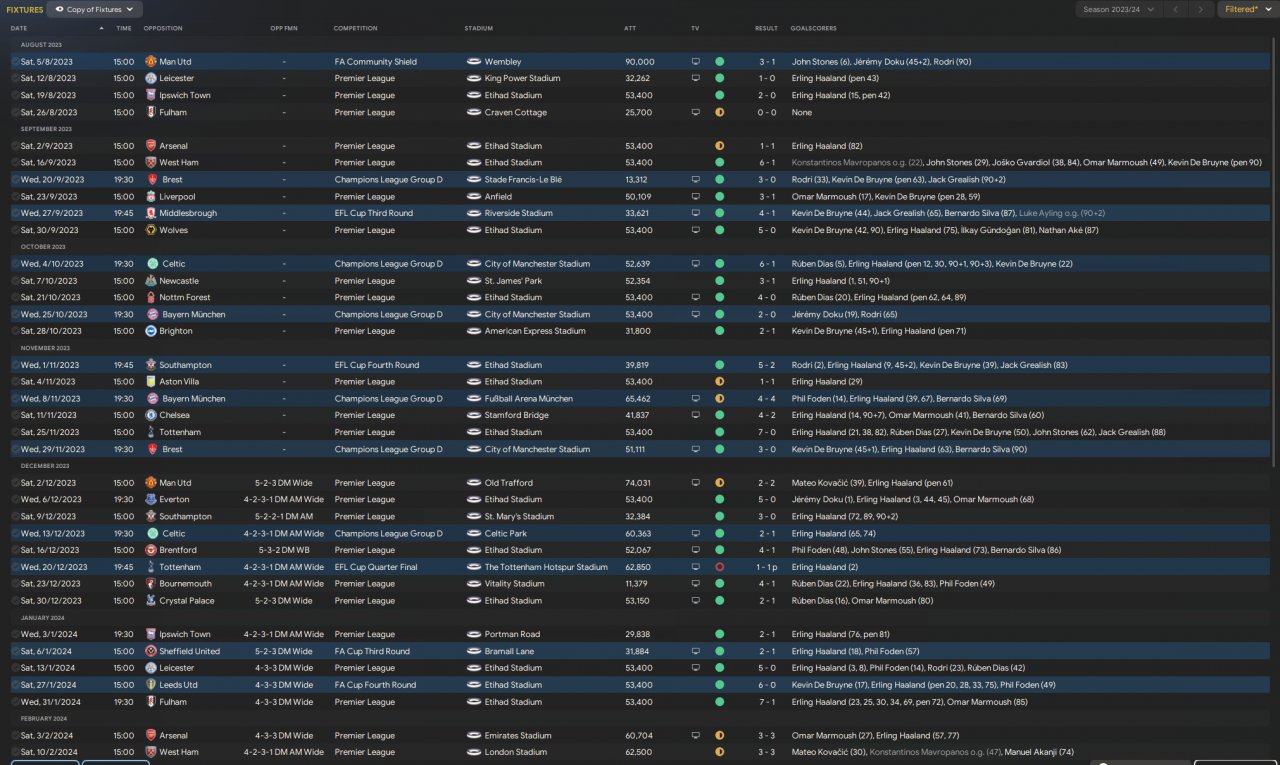Click the Aston Villa club badge
This screenshot has width=1280, height=765.
(151, 382)
